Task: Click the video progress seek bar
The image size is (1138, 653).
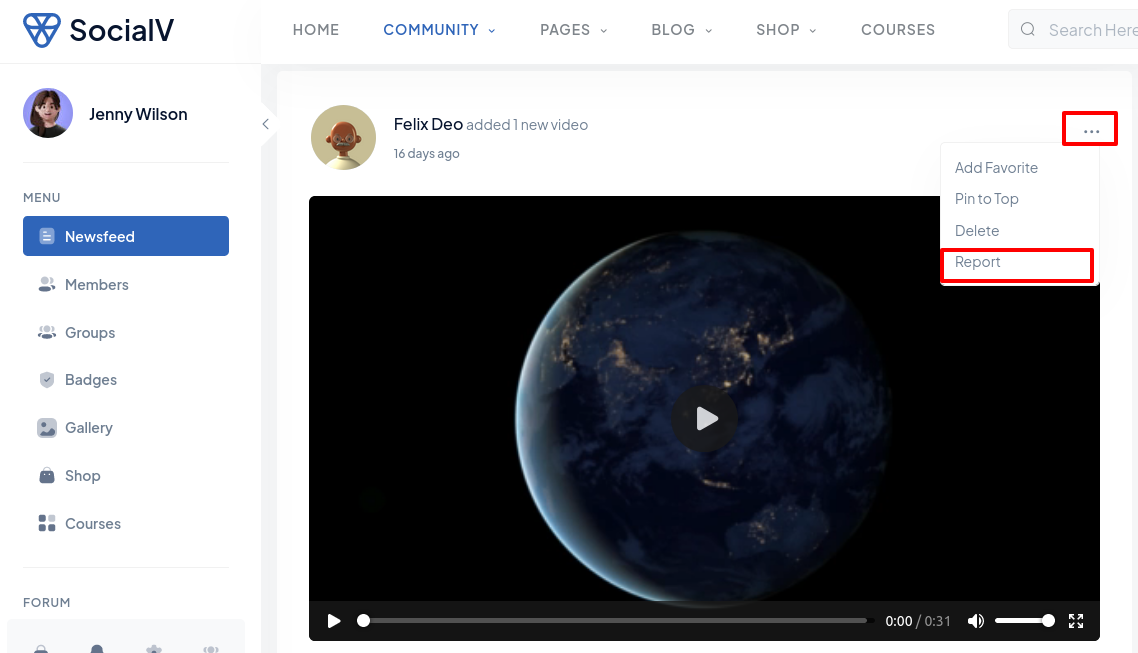Action: pos(615,621)
